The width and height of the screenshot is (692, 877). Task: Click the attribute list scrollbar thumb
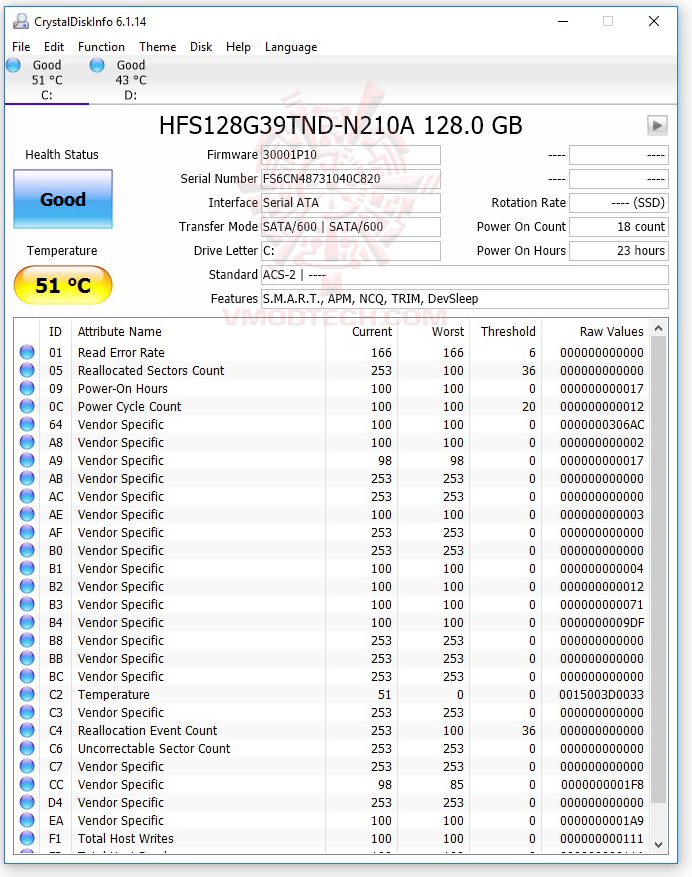click(658, 569)
